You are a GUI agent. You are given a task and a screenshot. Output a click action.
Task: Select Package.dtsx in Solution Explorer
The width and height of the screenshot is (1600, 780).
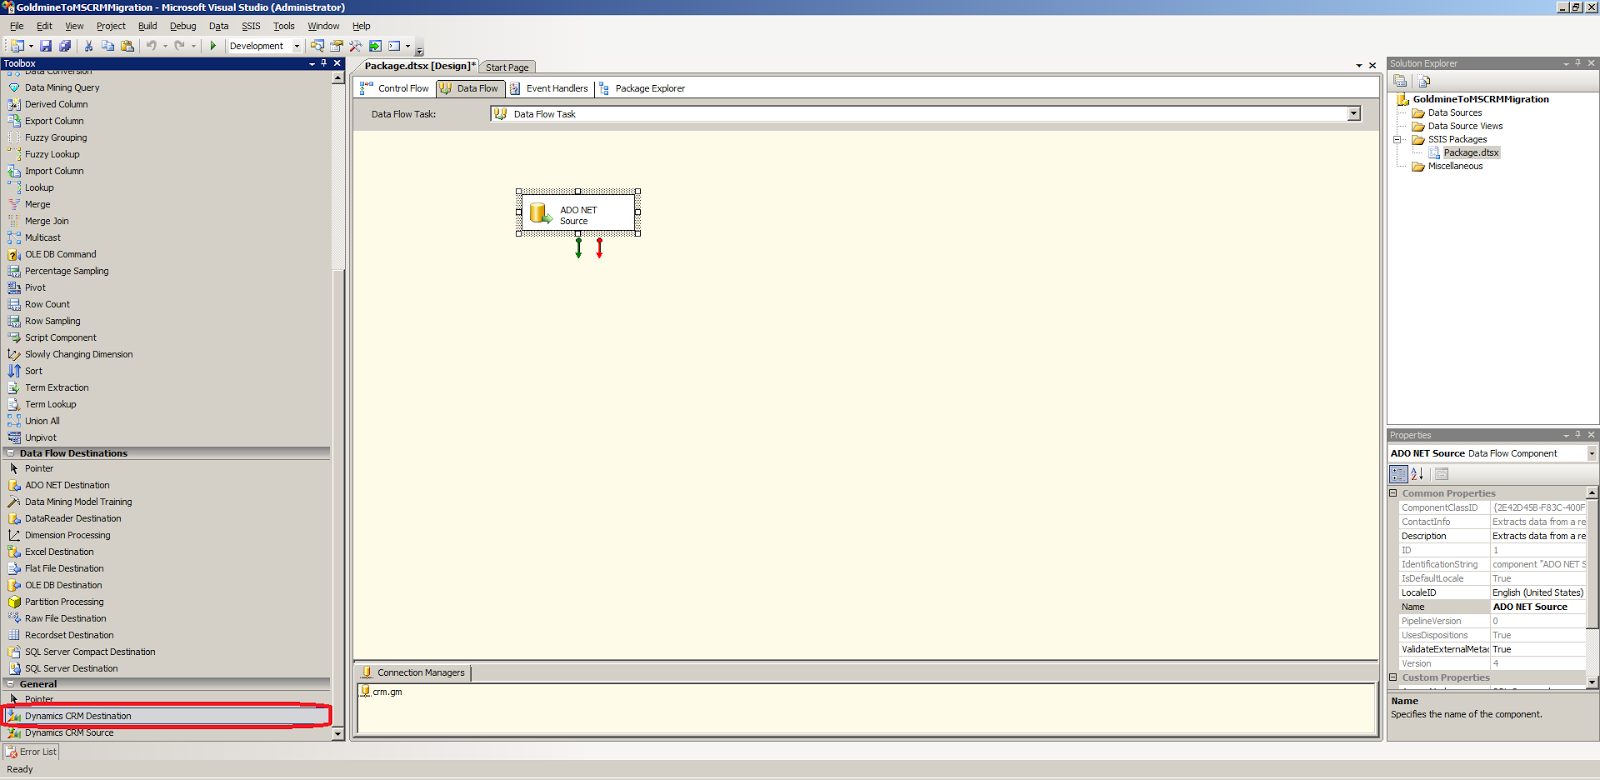(1470, 153)
